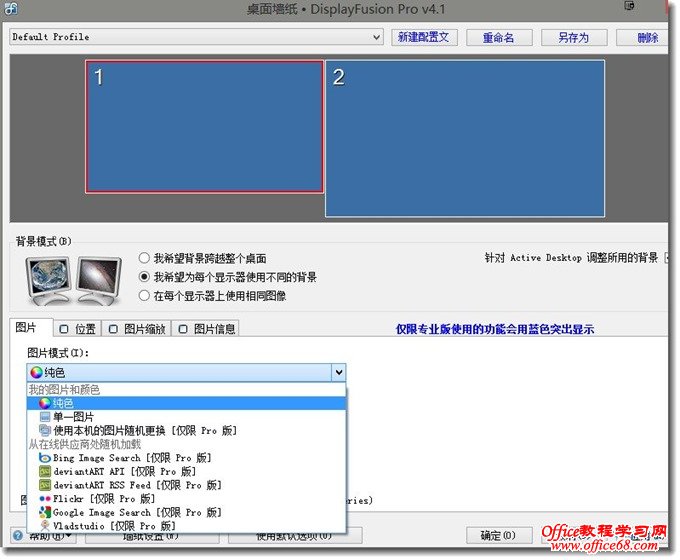Click the 重命名 button
The height and width of the screenshot is (560, 680).
tap(499, 38)
